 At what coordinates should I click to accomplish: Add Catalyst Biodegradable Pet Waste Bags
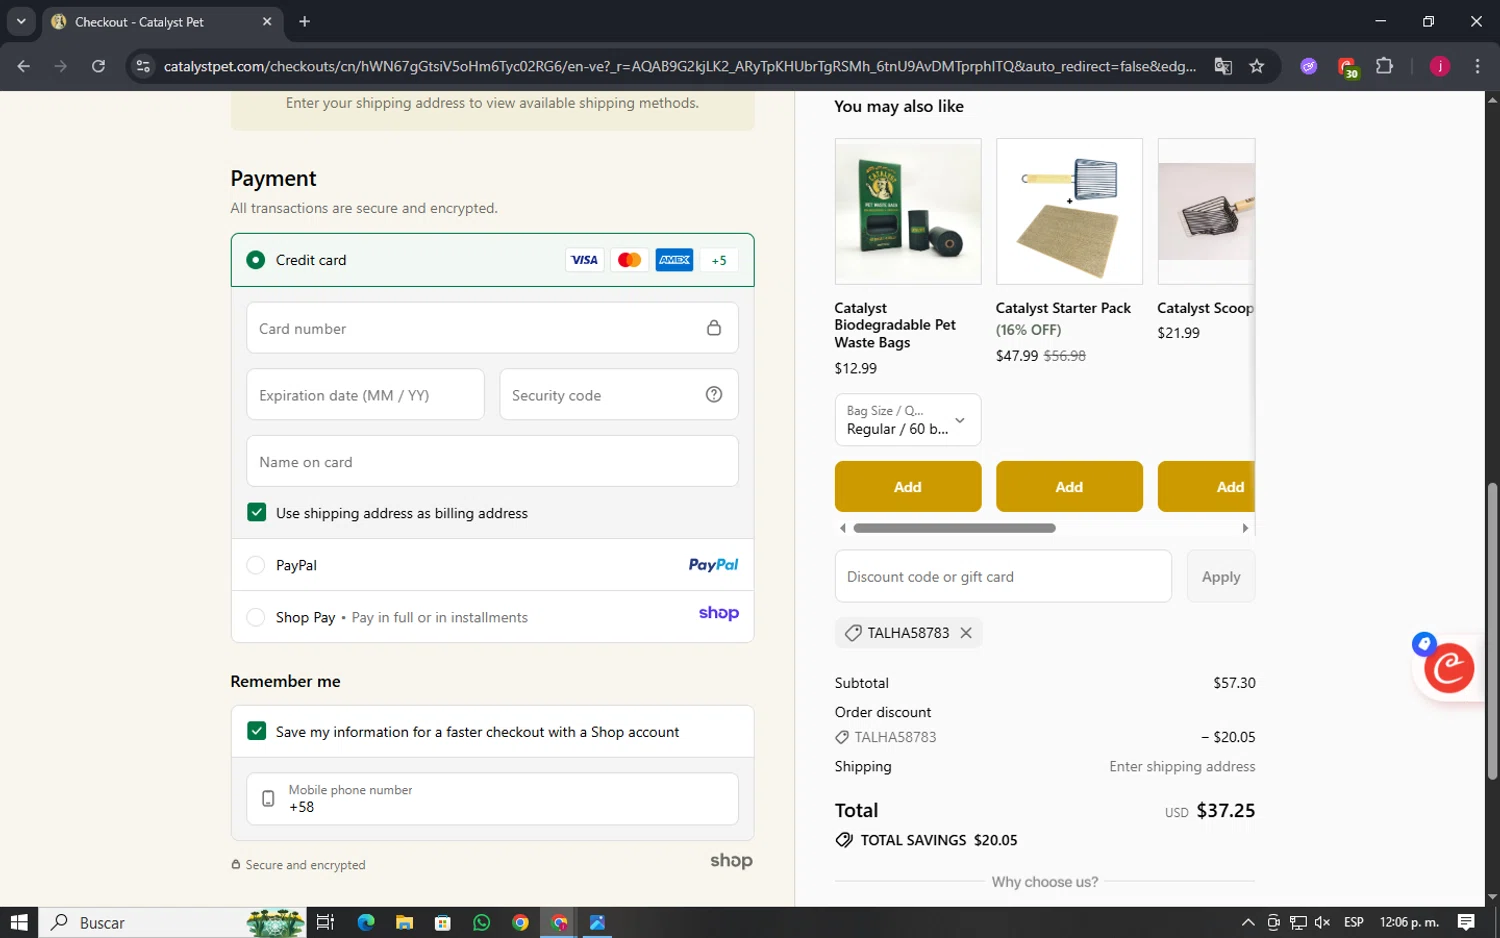coord(908,487)
